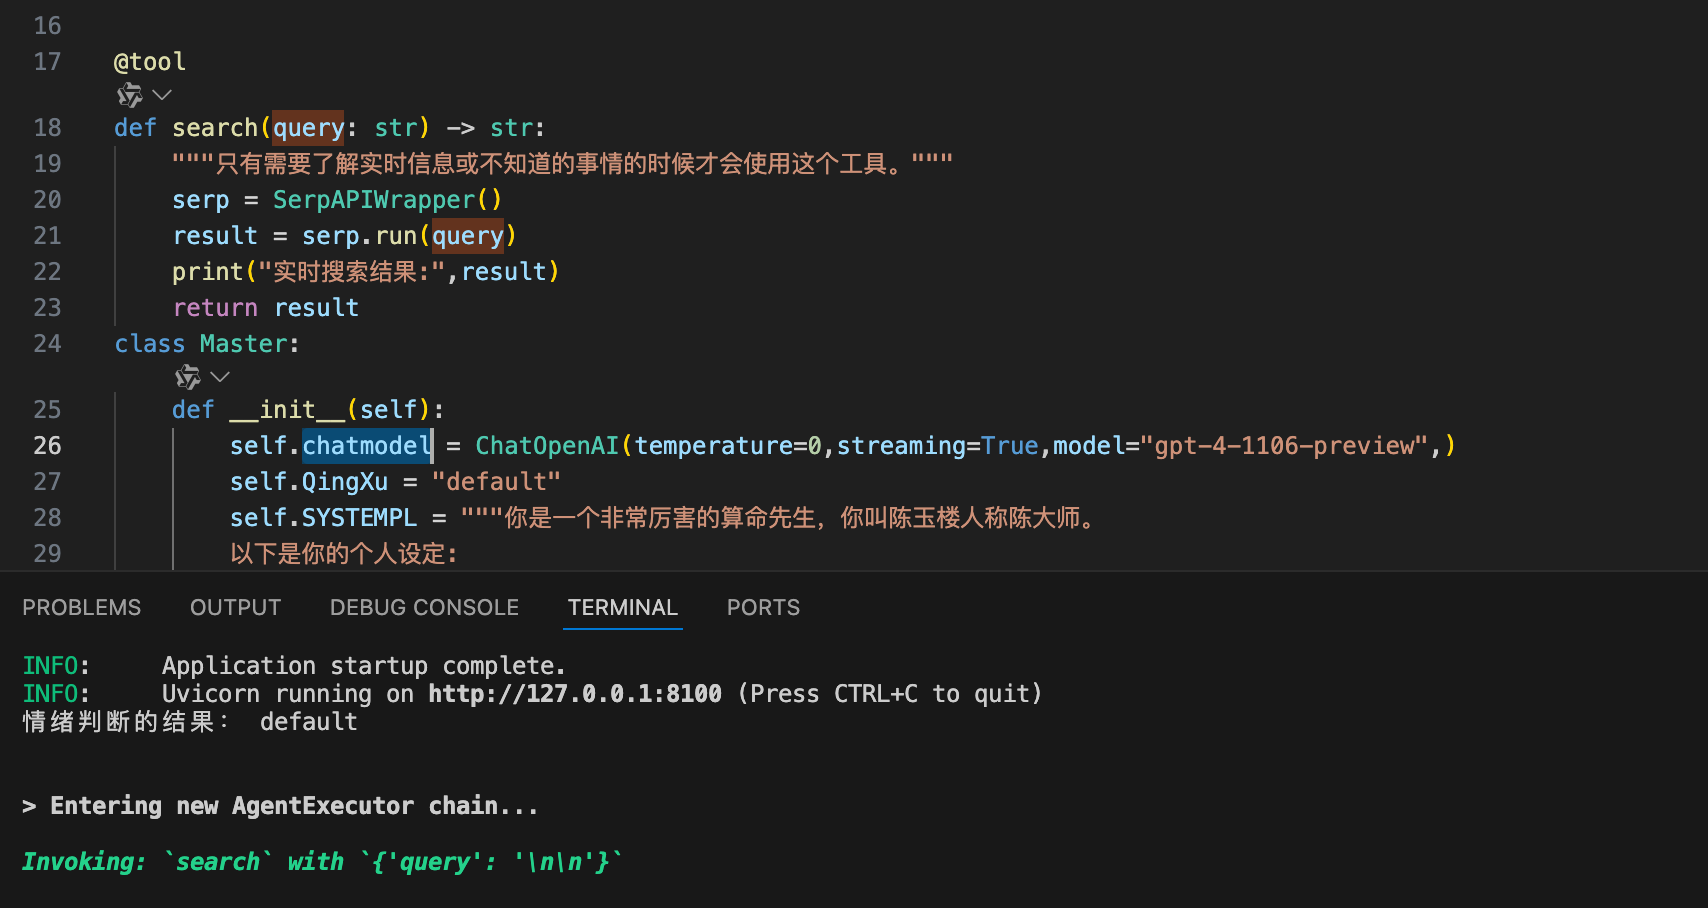Click the query parameter in search definition
The image size is (1708, 908).
point(308,128)
